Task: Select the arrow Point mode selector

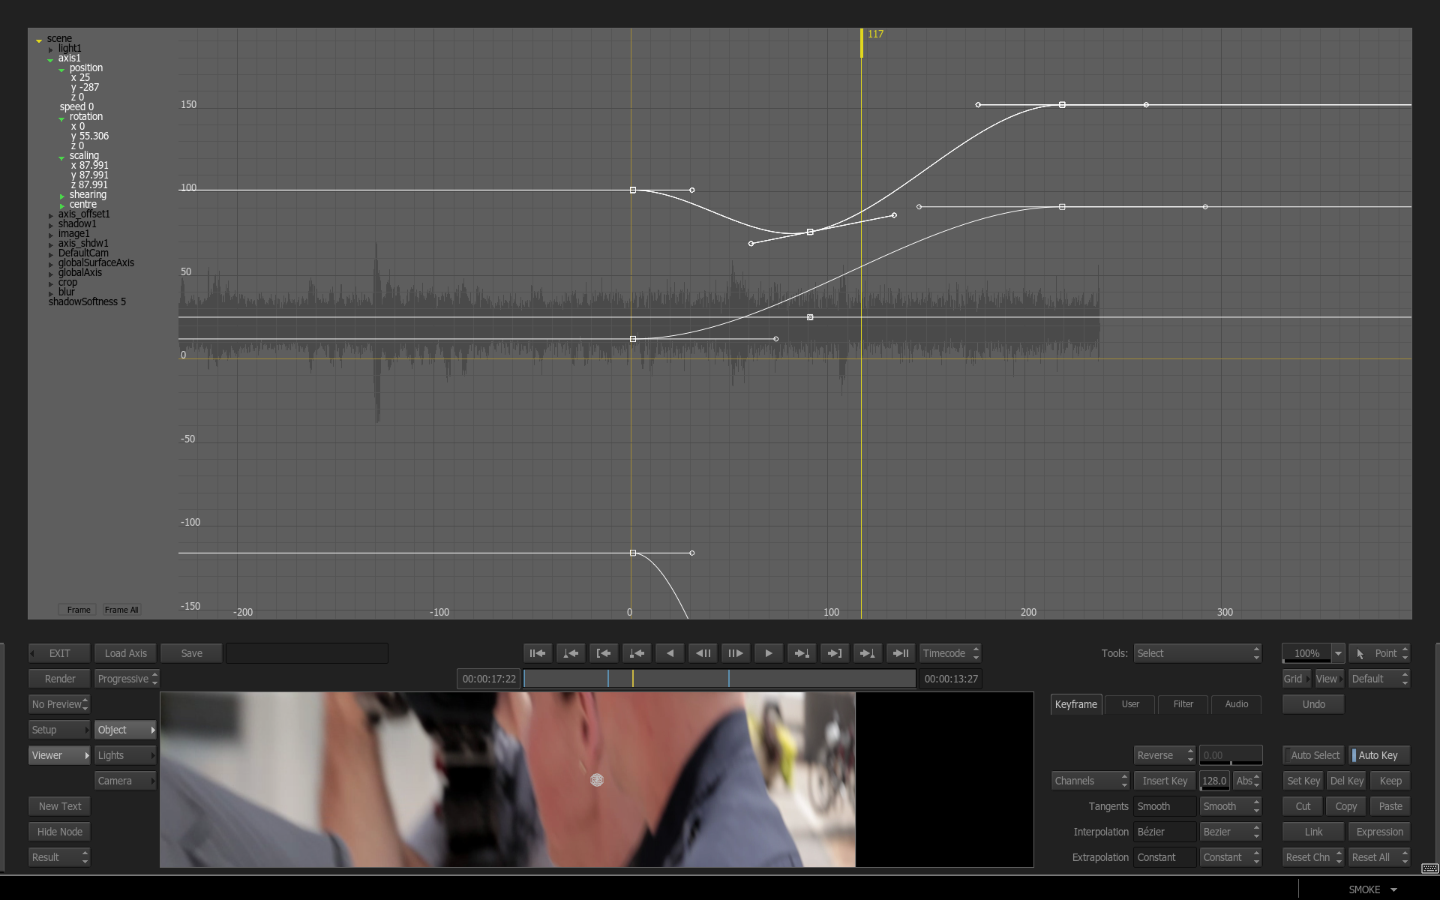Action: coord(1380,653)
